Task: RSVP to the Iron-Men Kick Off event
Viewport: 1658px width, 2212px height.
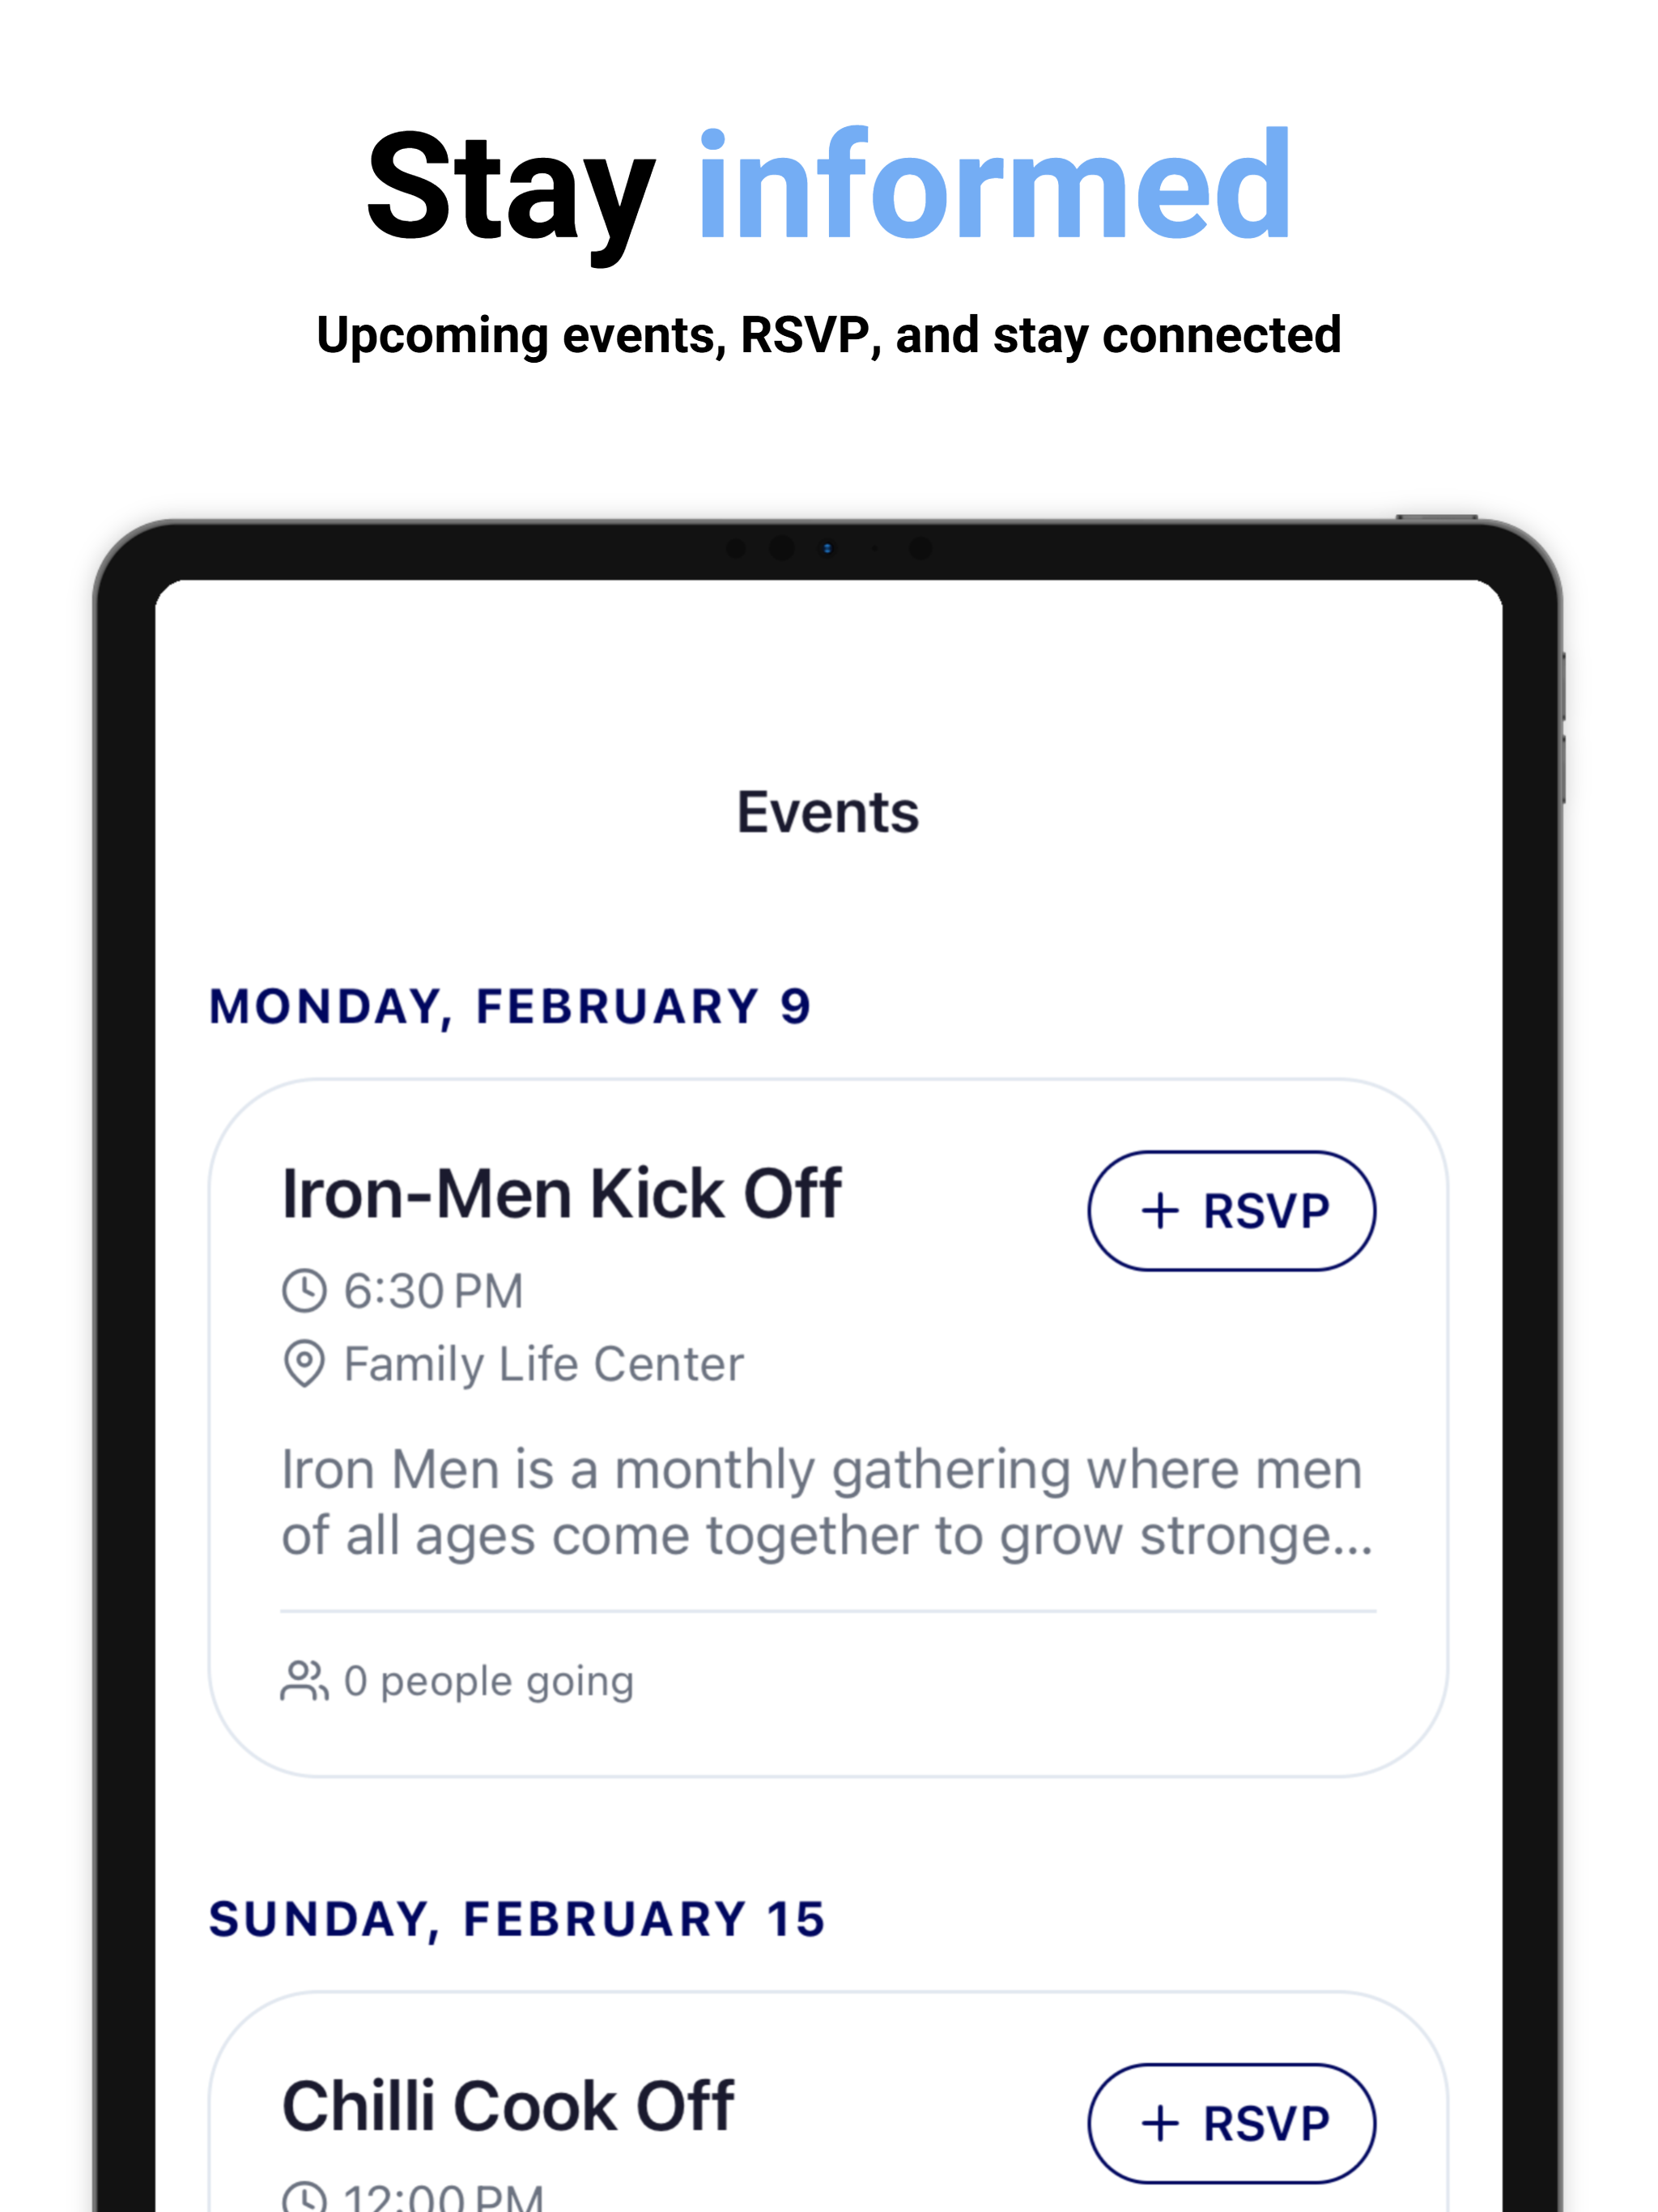Action: [1231, 1211]
